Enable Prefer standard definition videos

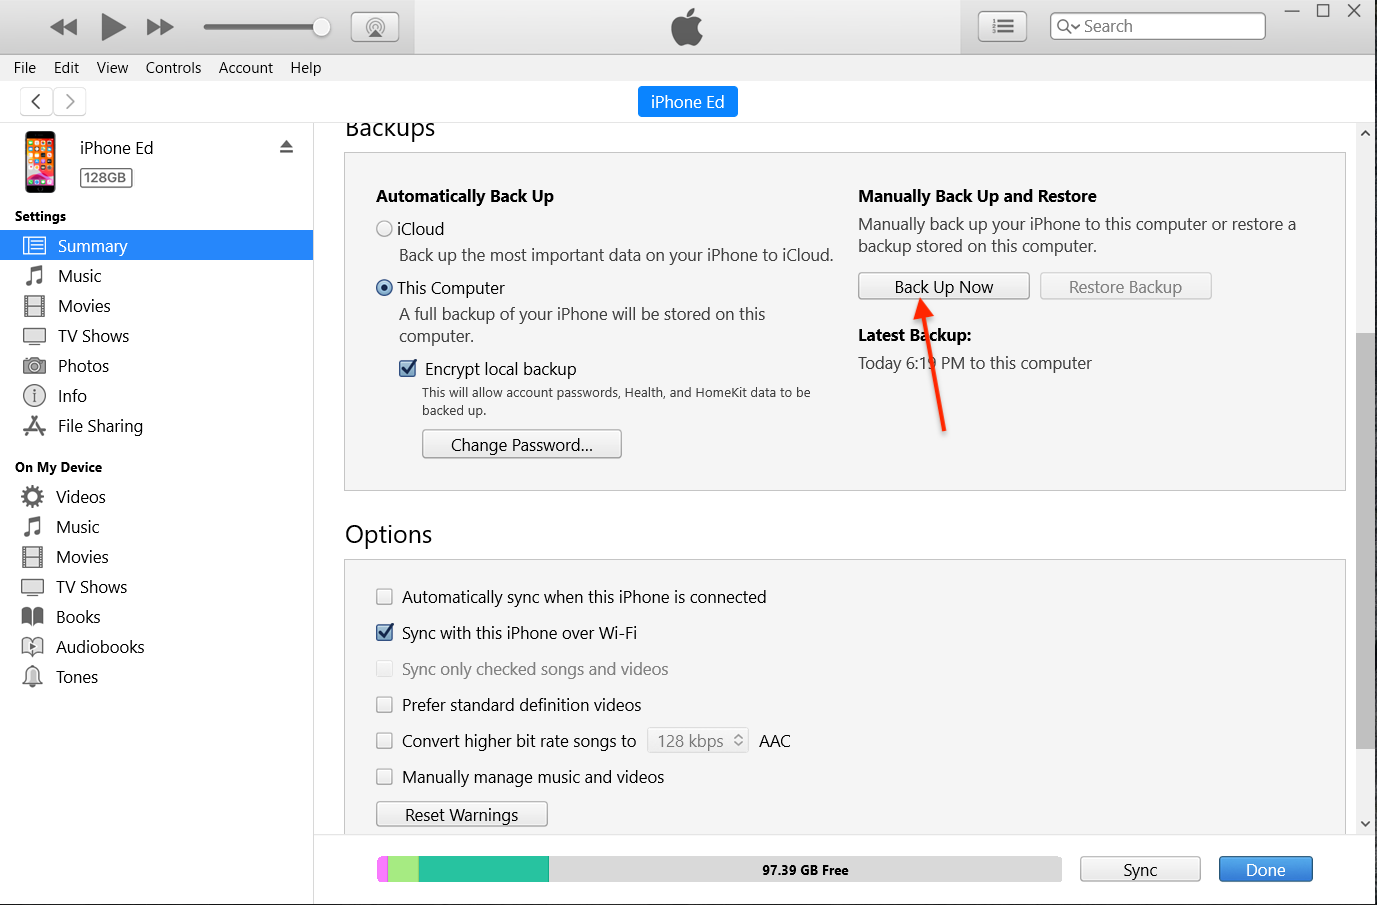click(x=384, y=705)
